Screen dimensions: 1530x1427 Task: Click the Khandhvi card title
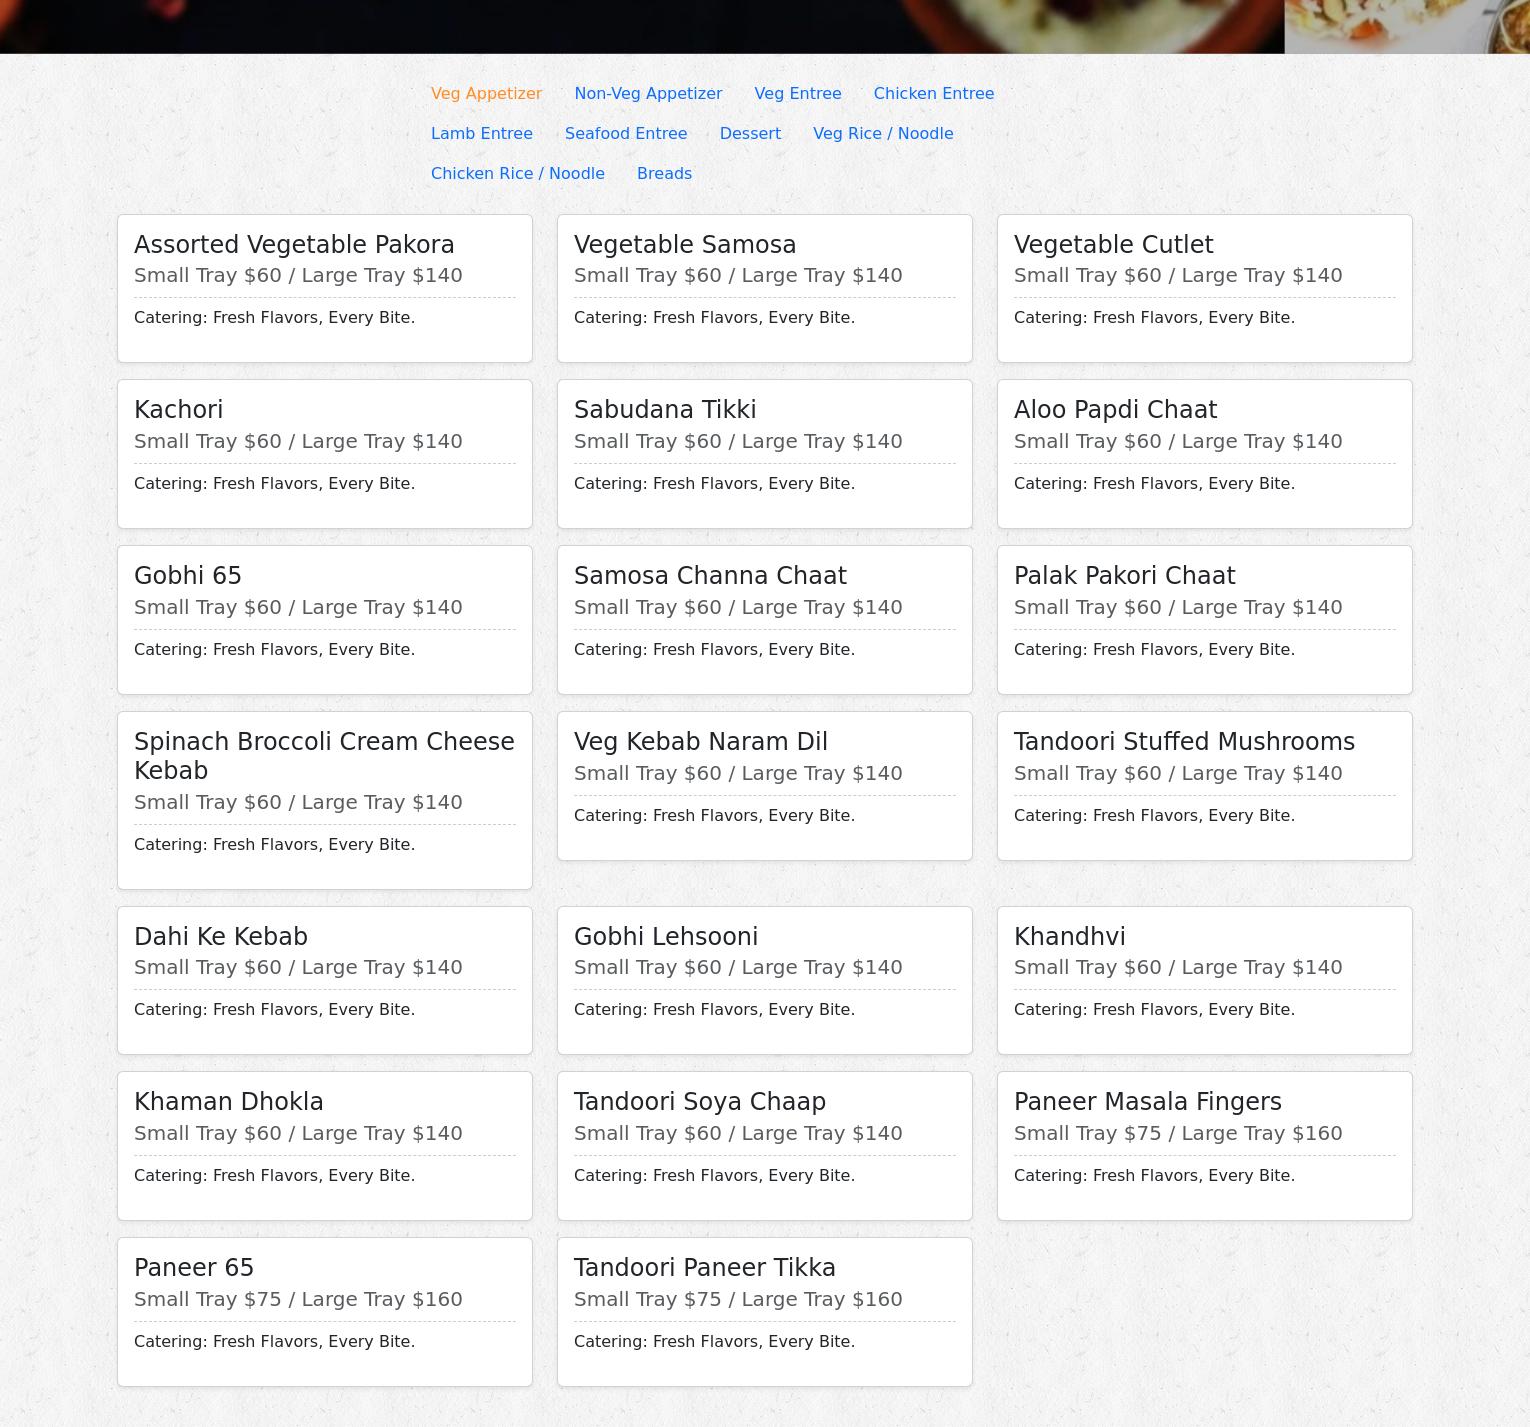(1070, 937)
